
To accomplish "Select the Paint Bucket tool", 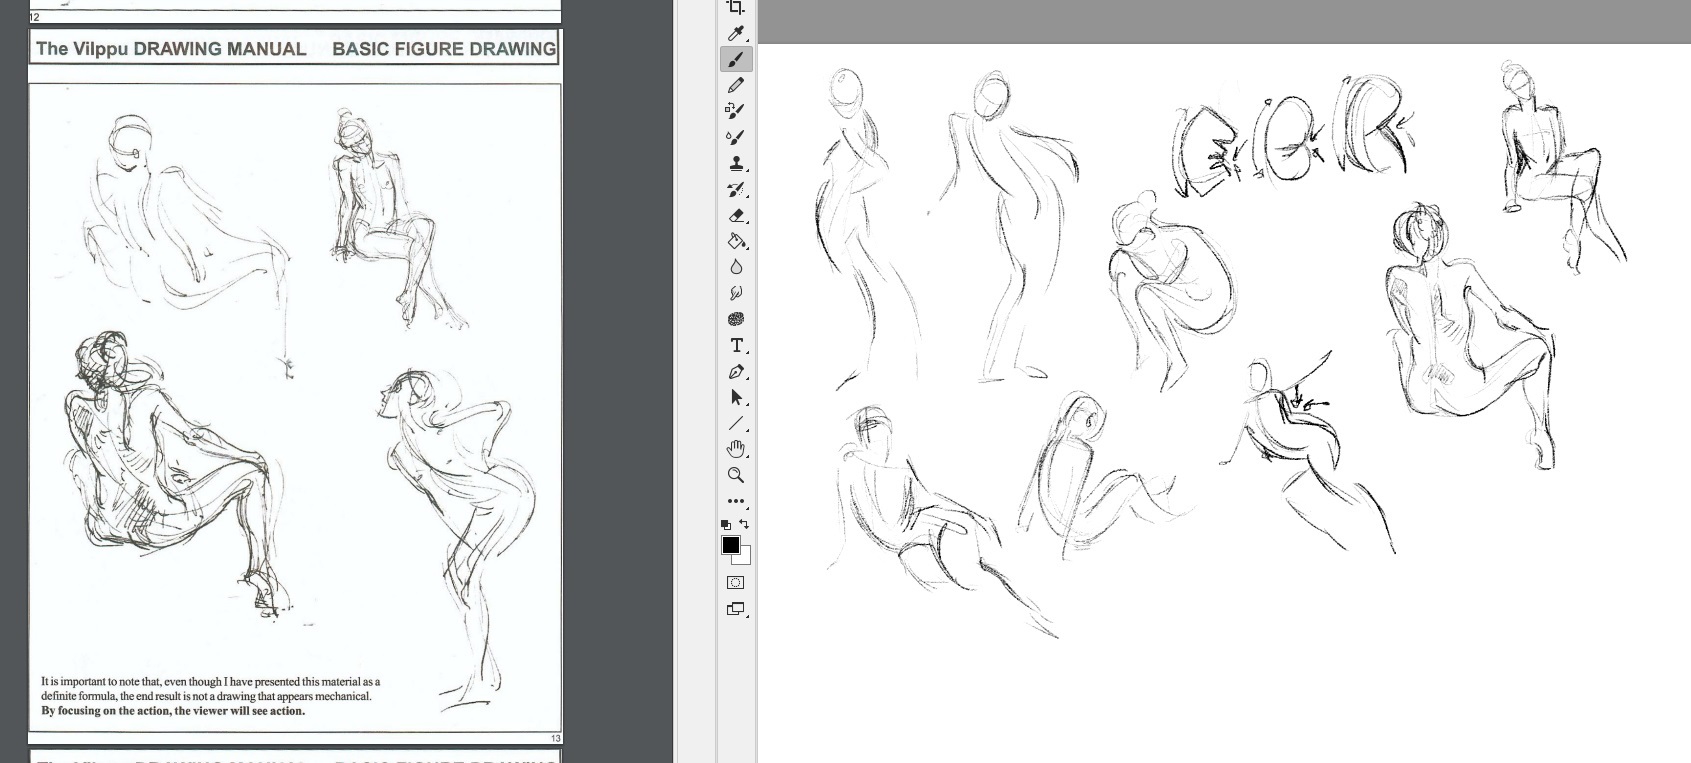I will pos(735,241).
